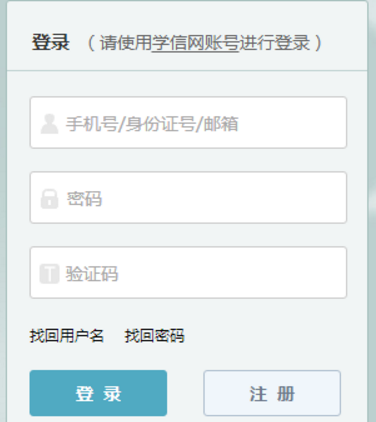Screen dimensions: 376x422
Task: Focus the 验证码 captcha input field
Action: (188, 272)
